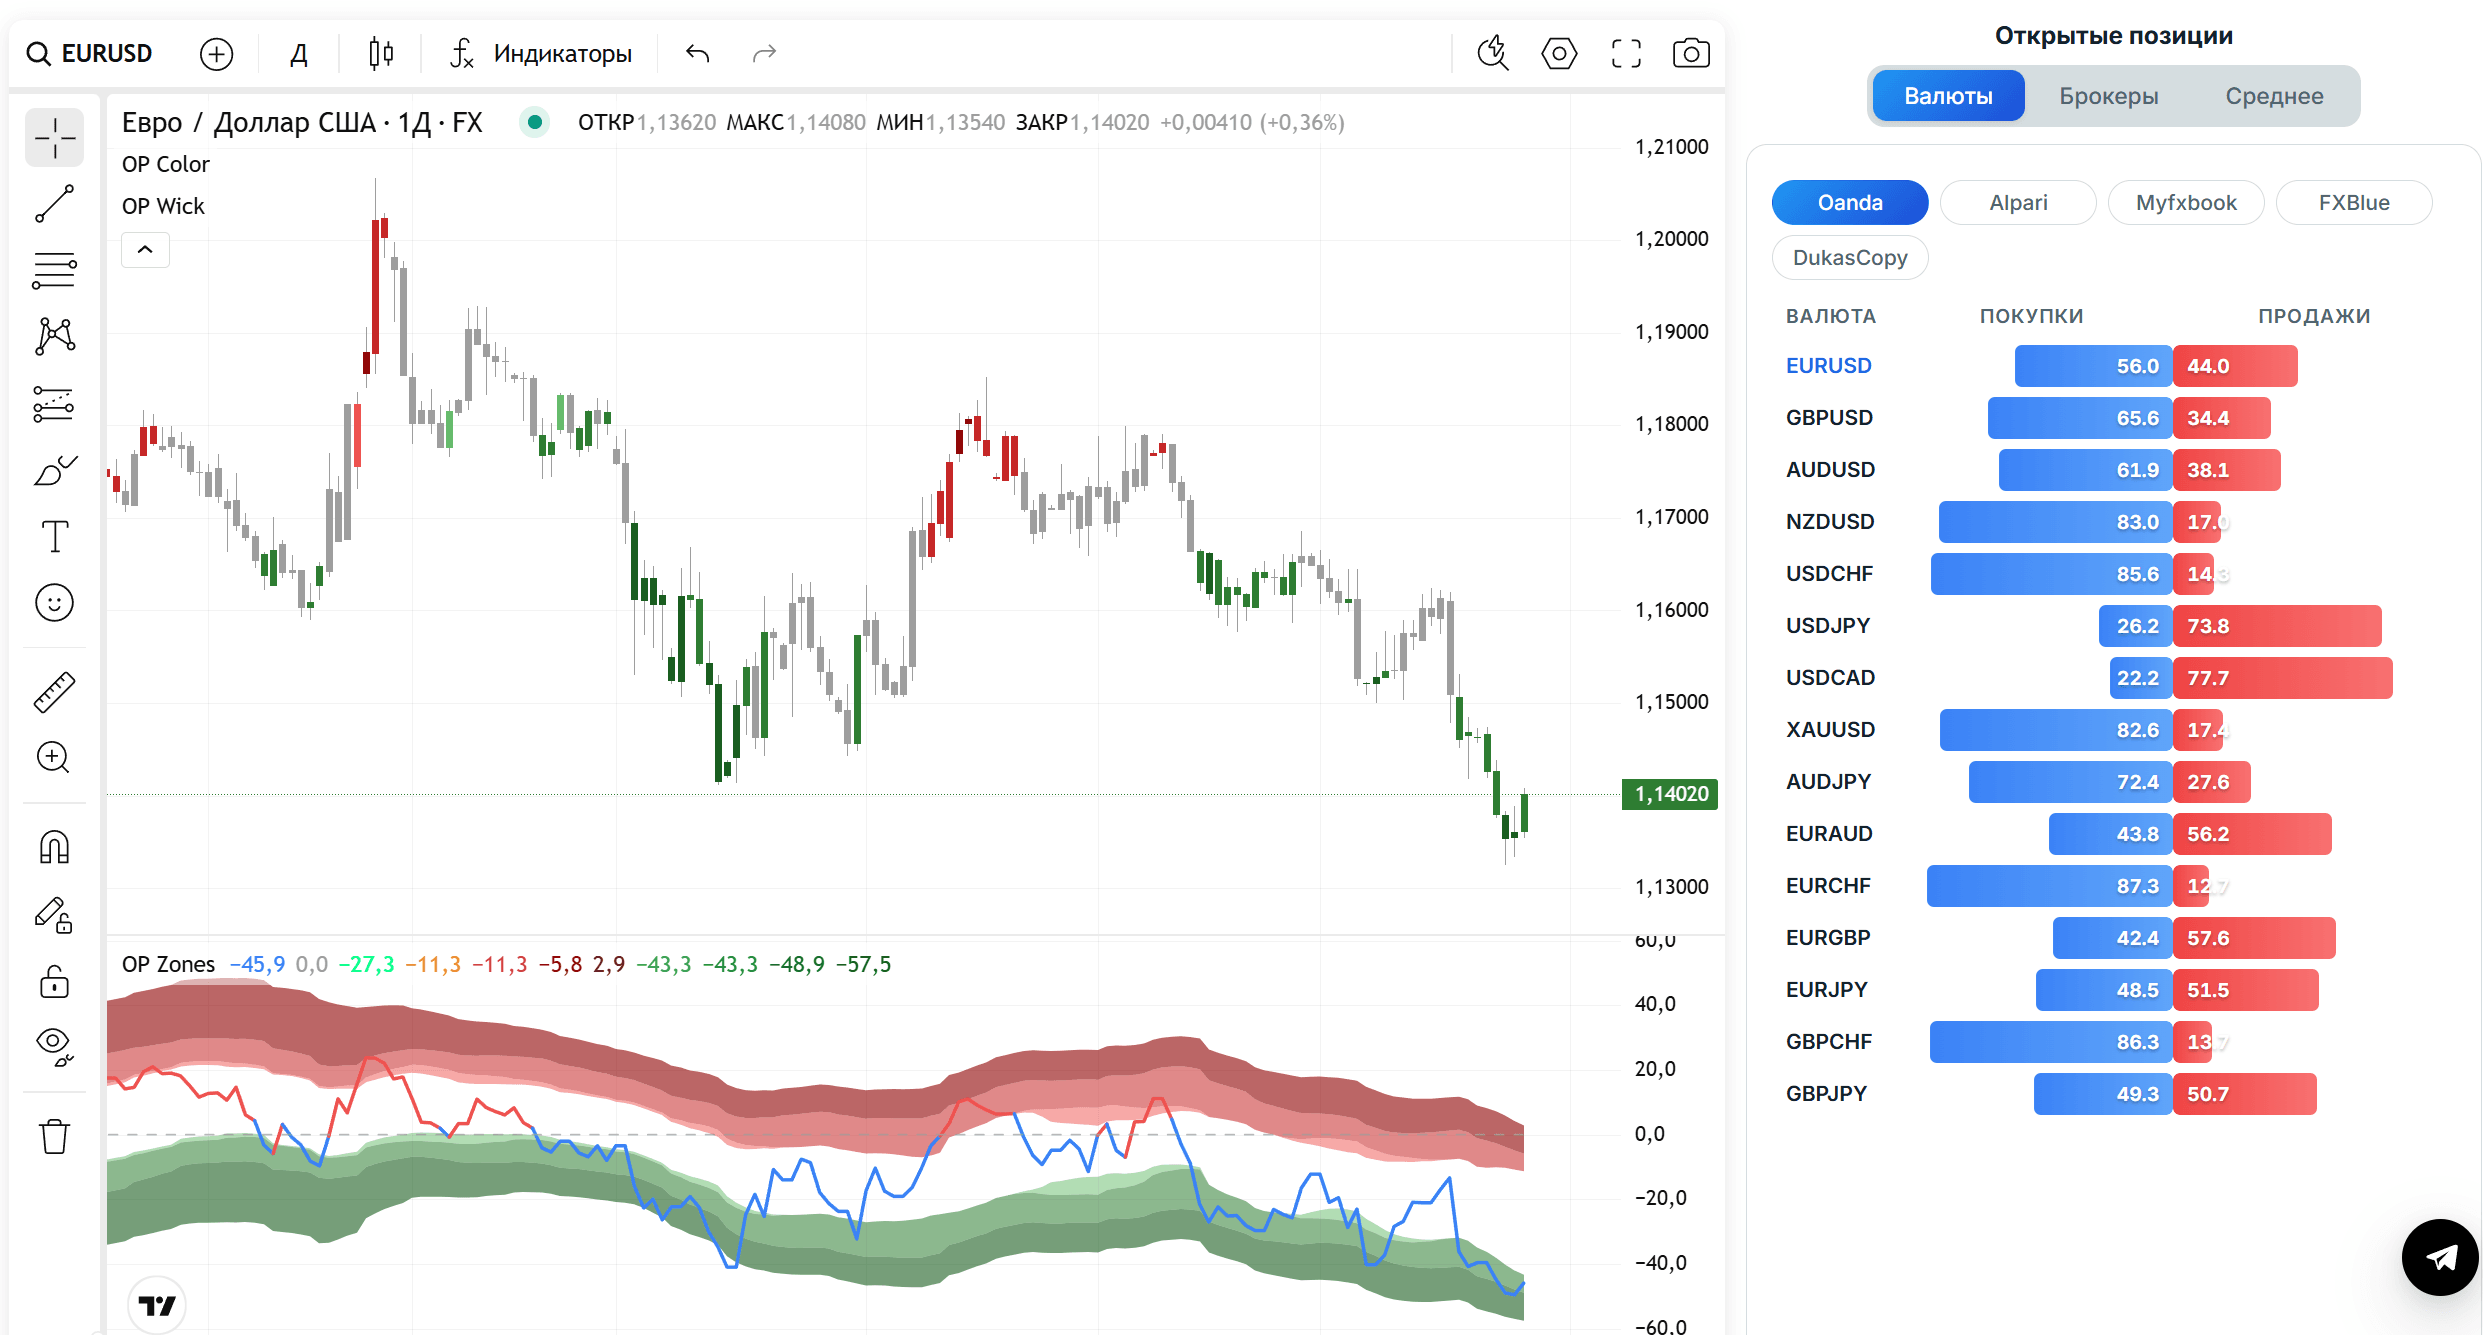
Task: Click the EURUSD symbol search field
Action: (x=90, y=53)
